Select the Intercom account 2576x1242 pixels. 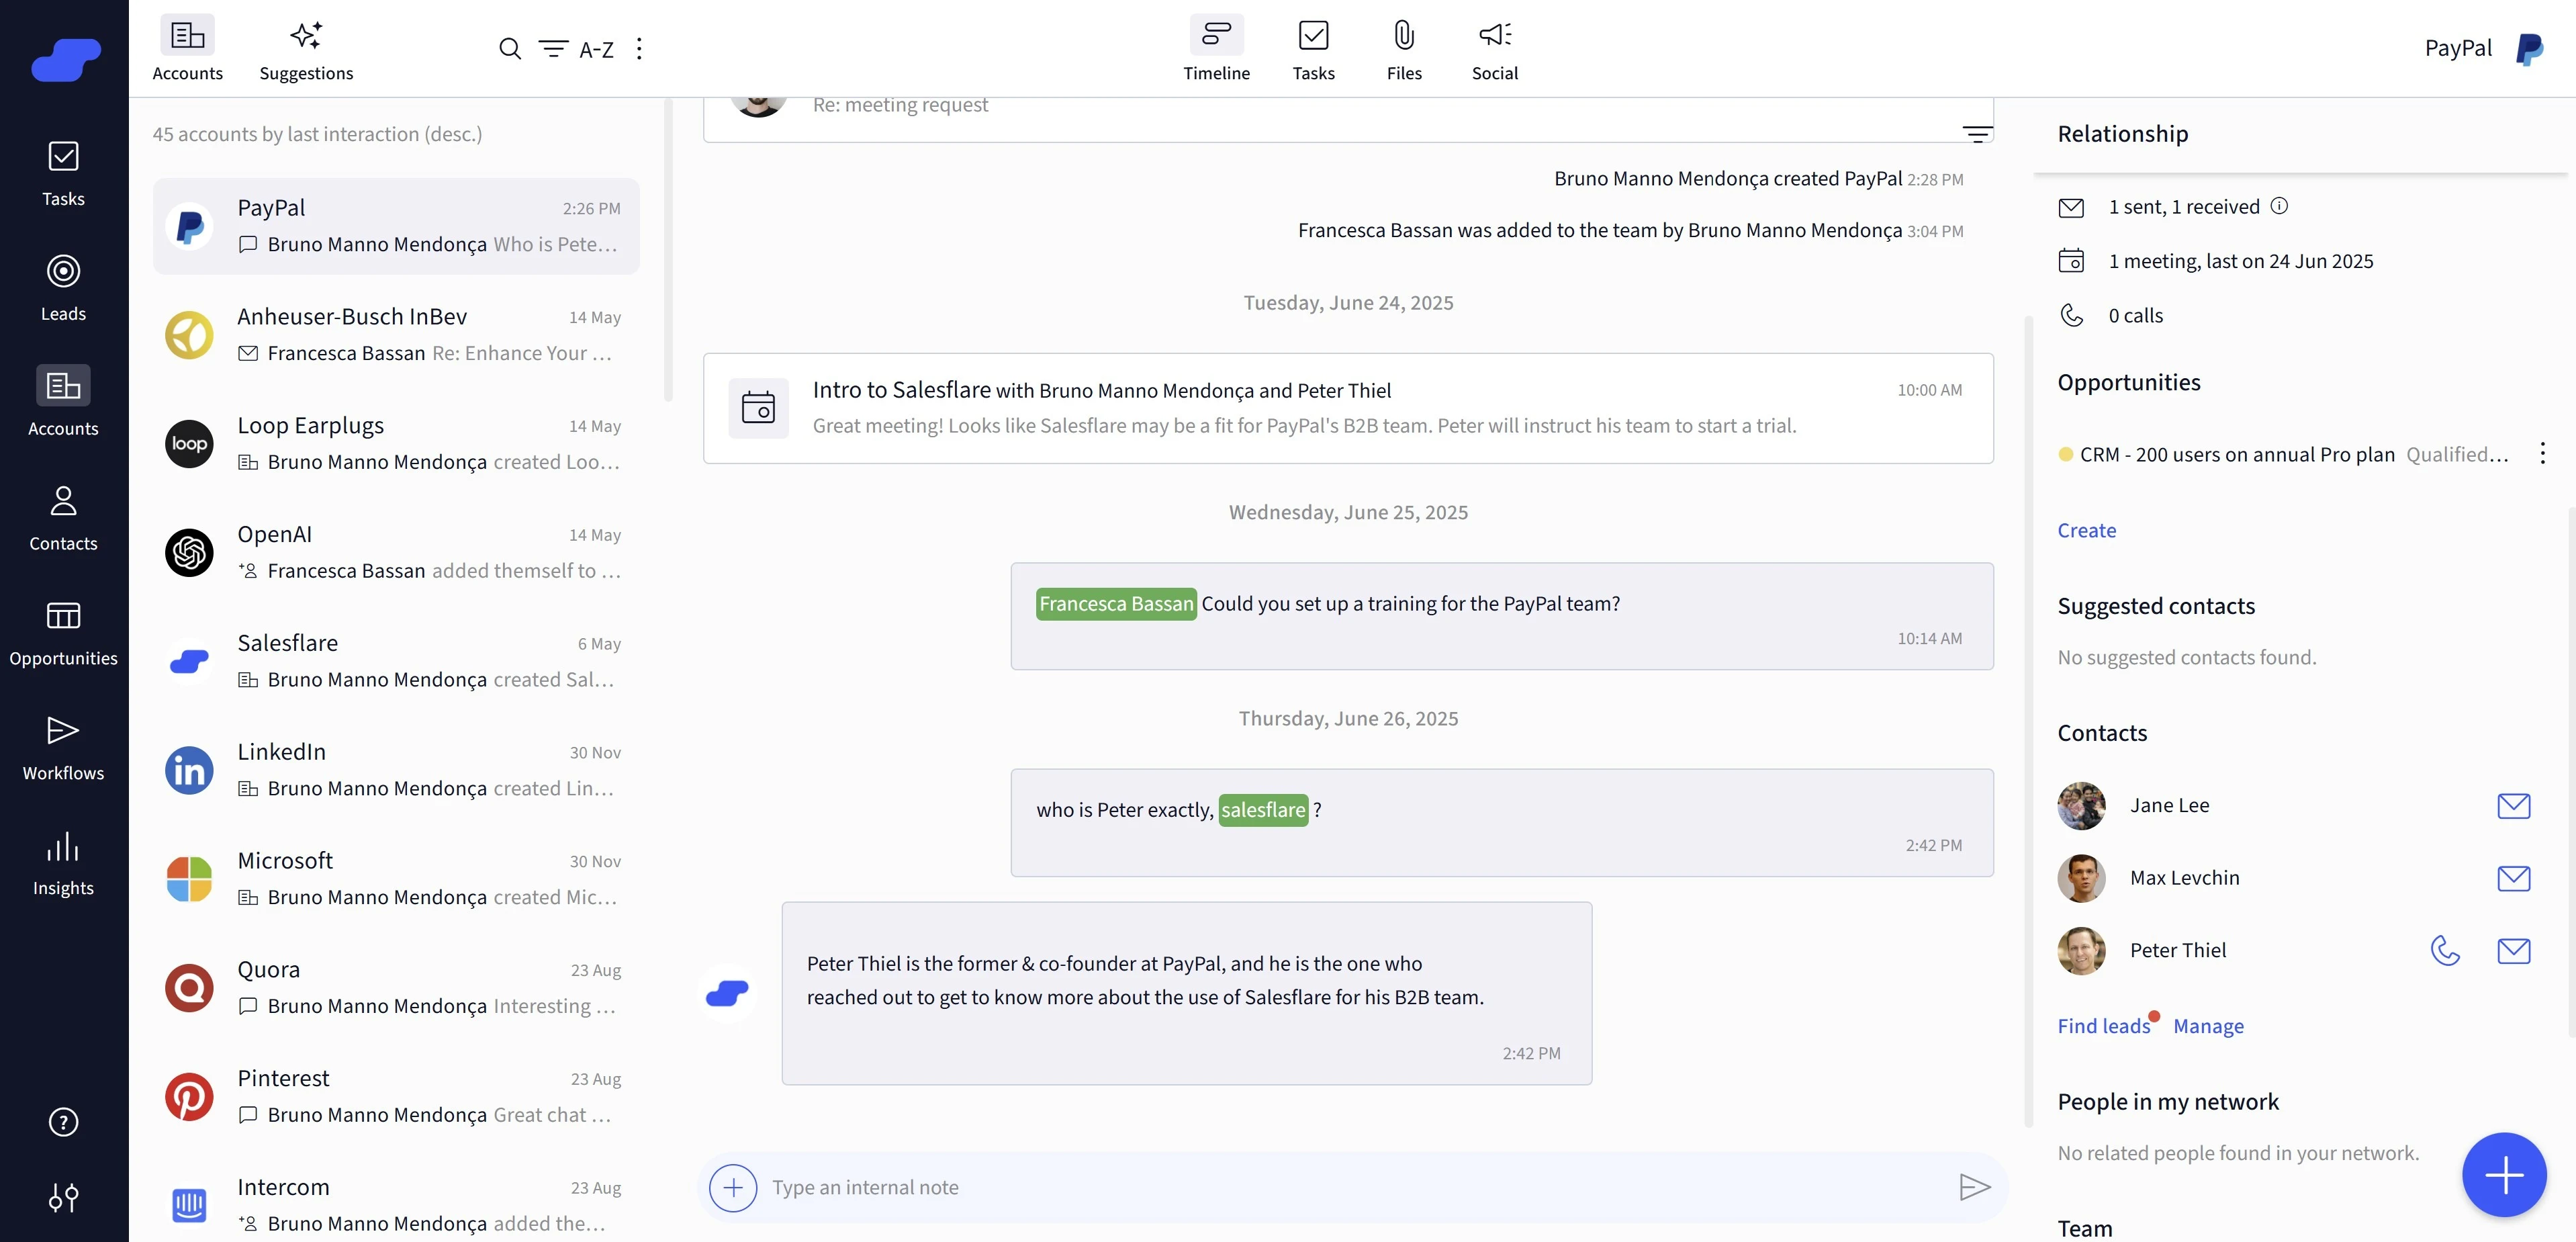396,1201
